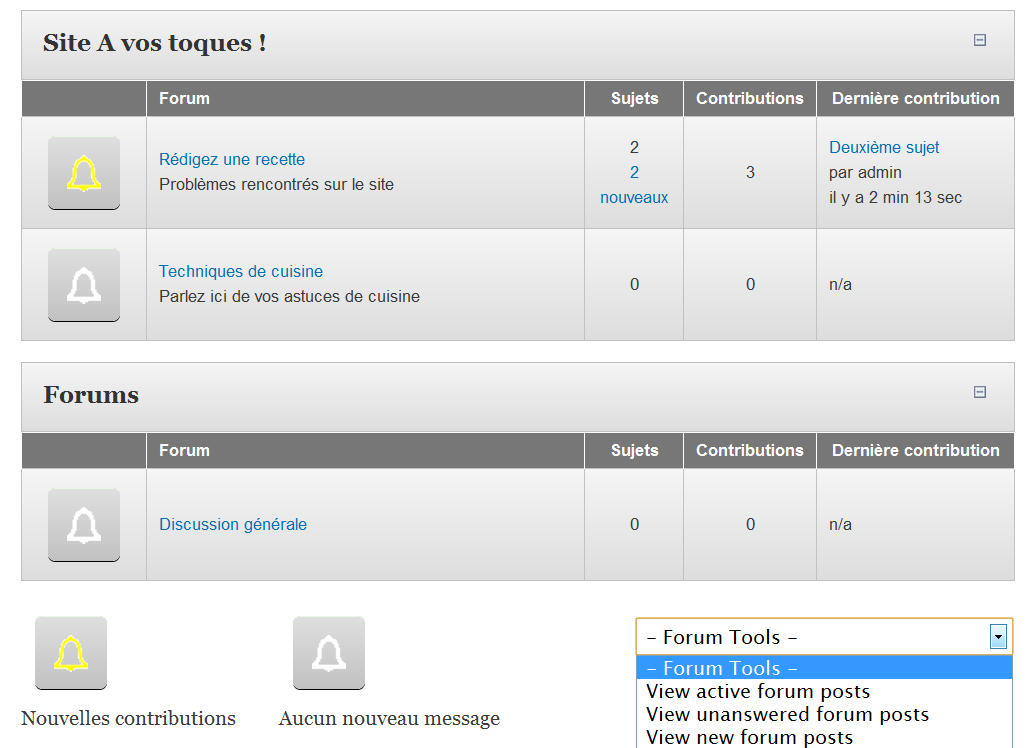
Task: Click the white Aucun nouveau message legend icon
Action: [329, 653]
